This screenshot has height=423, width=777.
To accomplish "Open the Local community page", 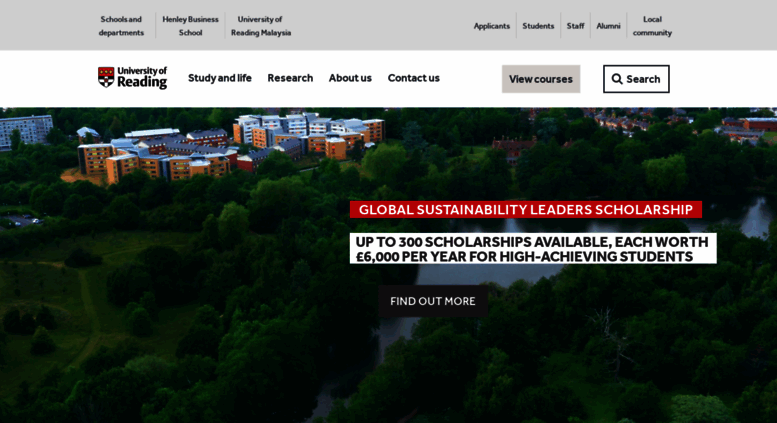I will [x=652, y=26].
